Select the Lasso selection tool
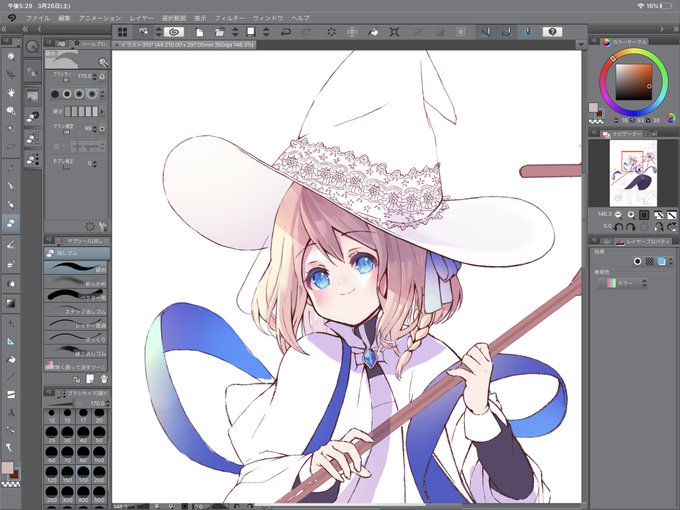 pos(11,146)
